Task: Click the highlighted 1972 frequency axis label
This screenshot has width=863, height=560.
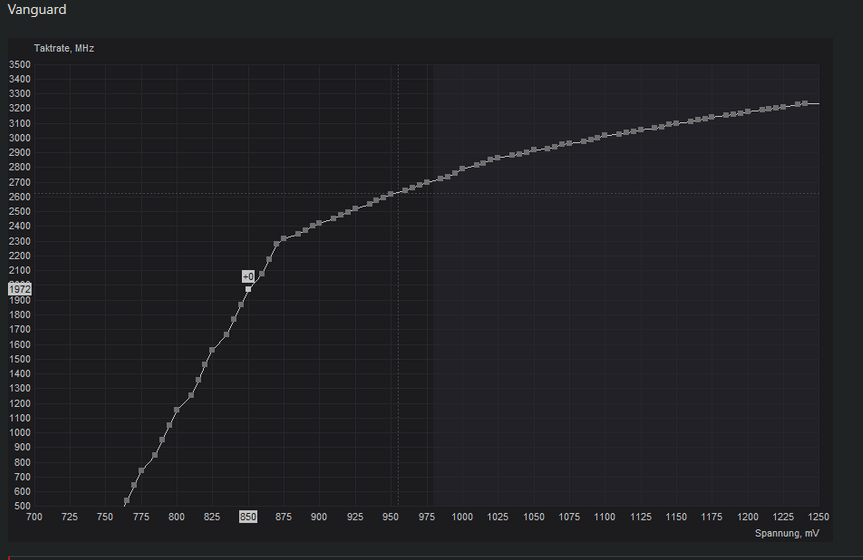Action: [x=20, y=289]
